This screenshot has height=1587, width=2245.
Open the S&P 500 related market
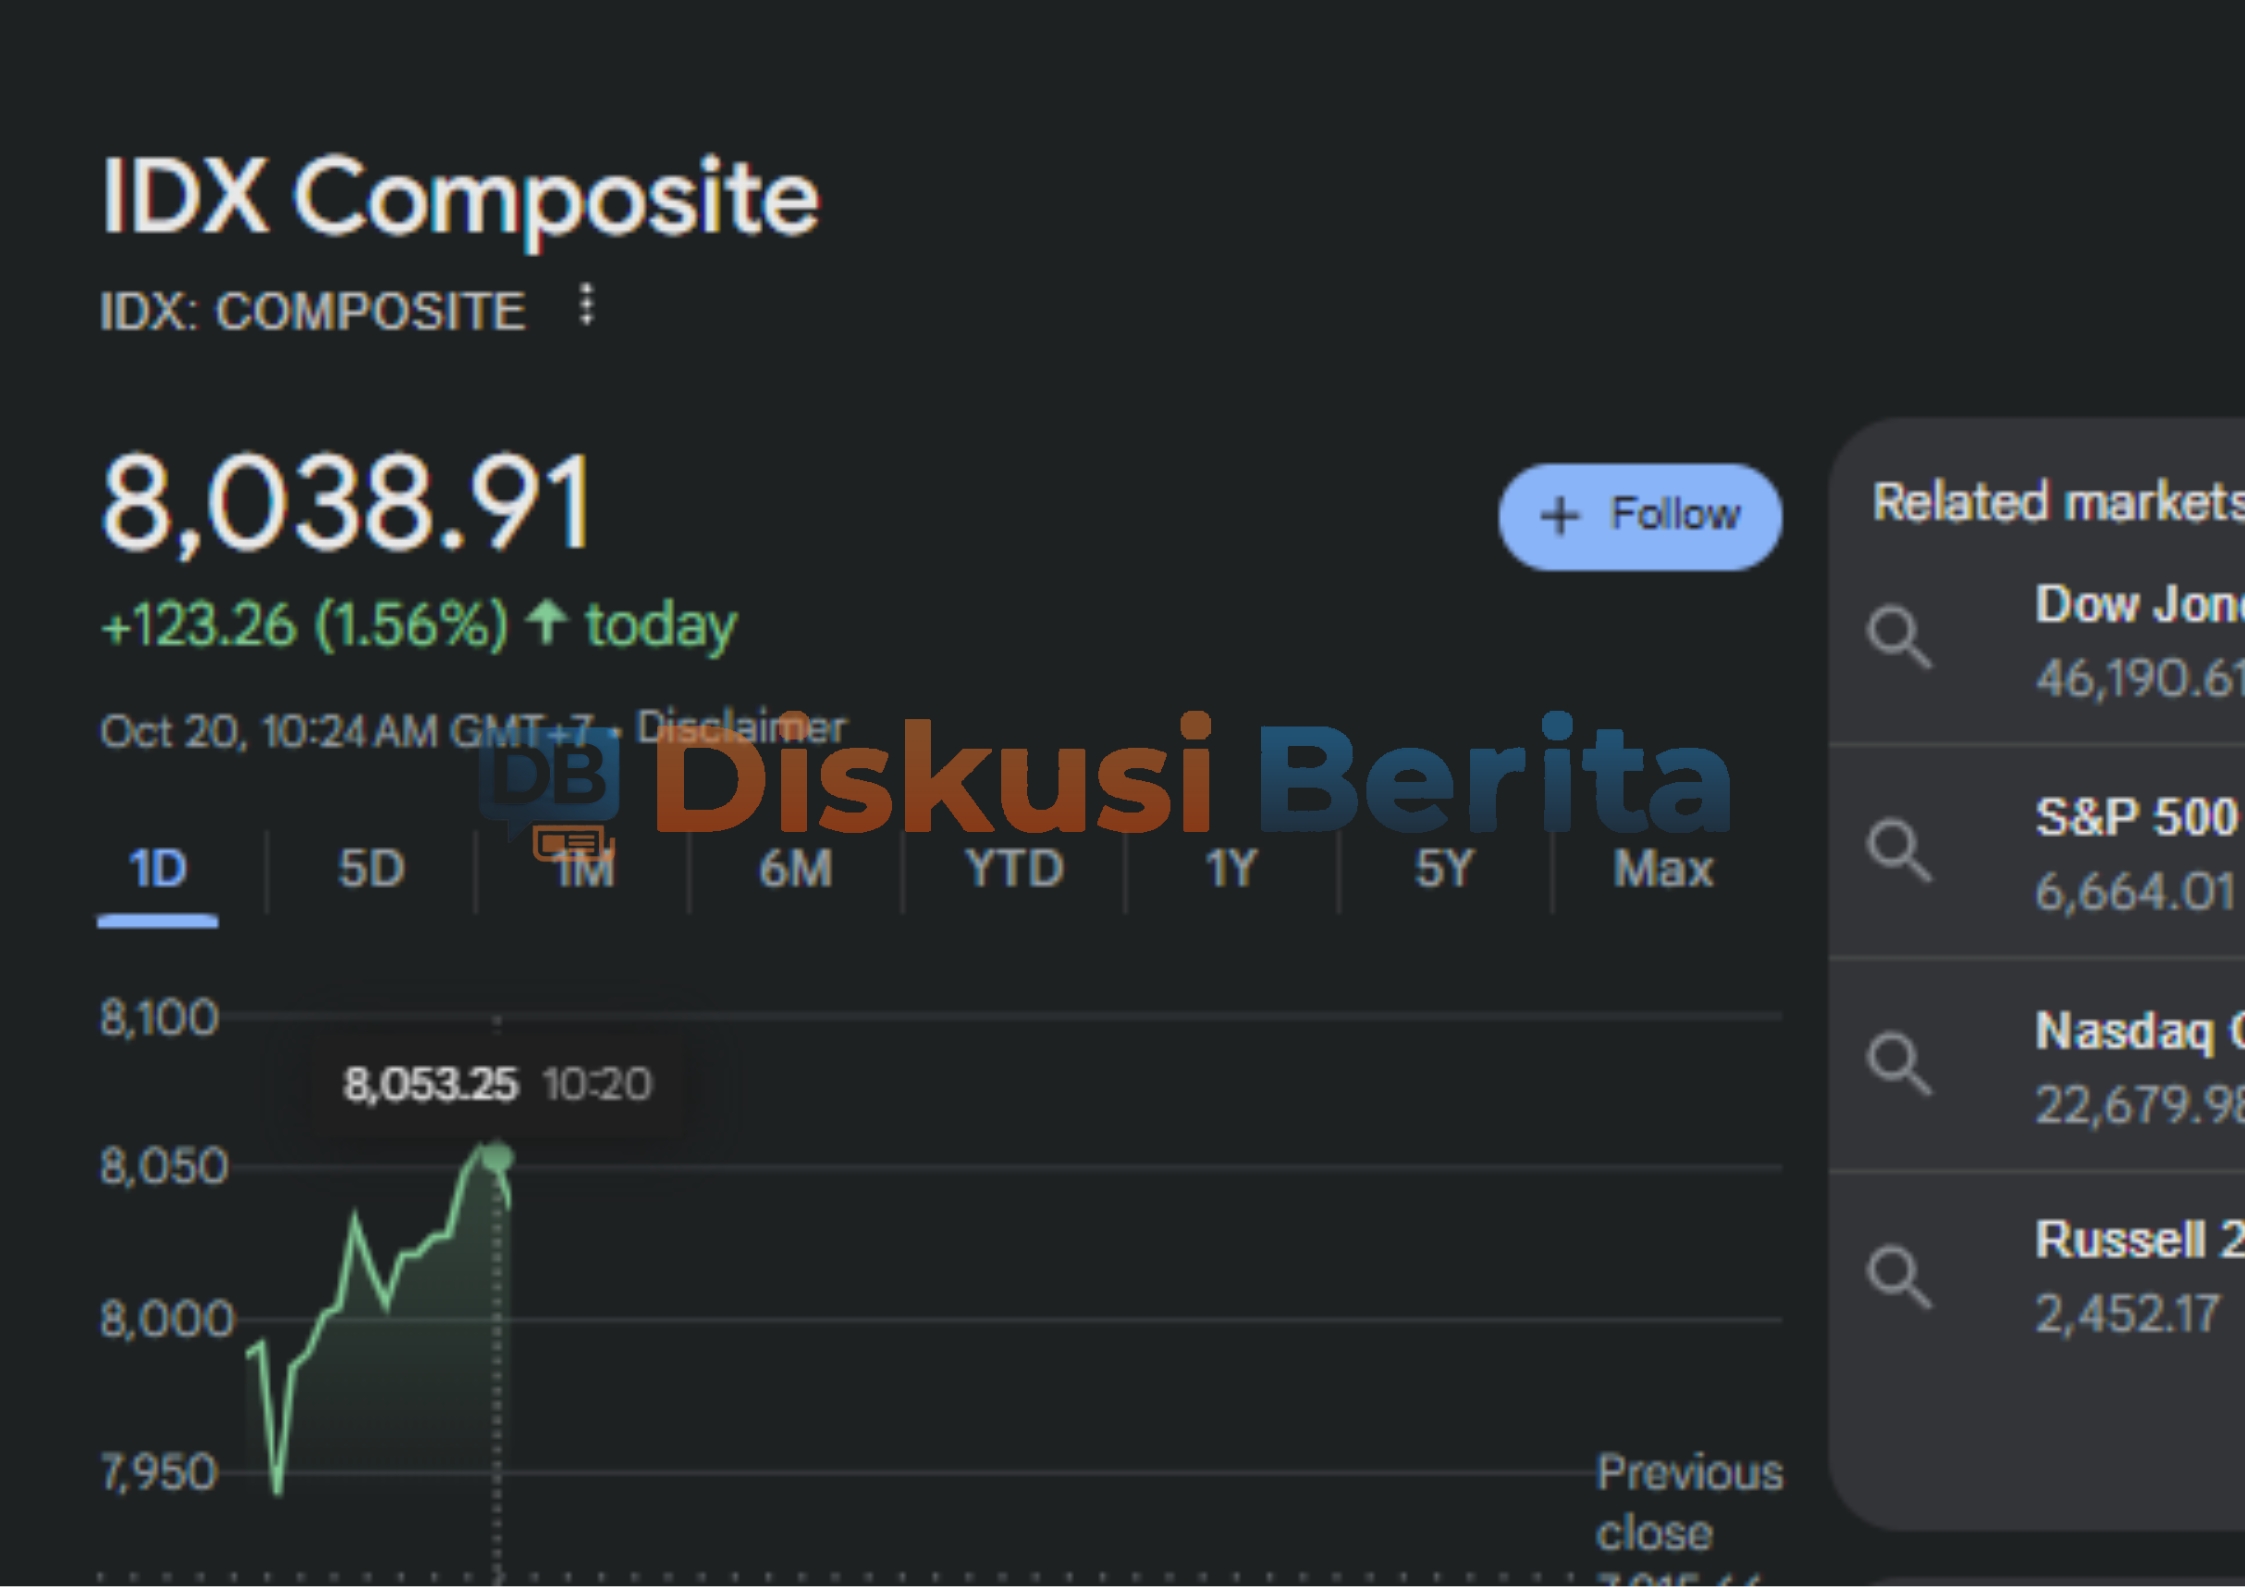[2136, 818]
